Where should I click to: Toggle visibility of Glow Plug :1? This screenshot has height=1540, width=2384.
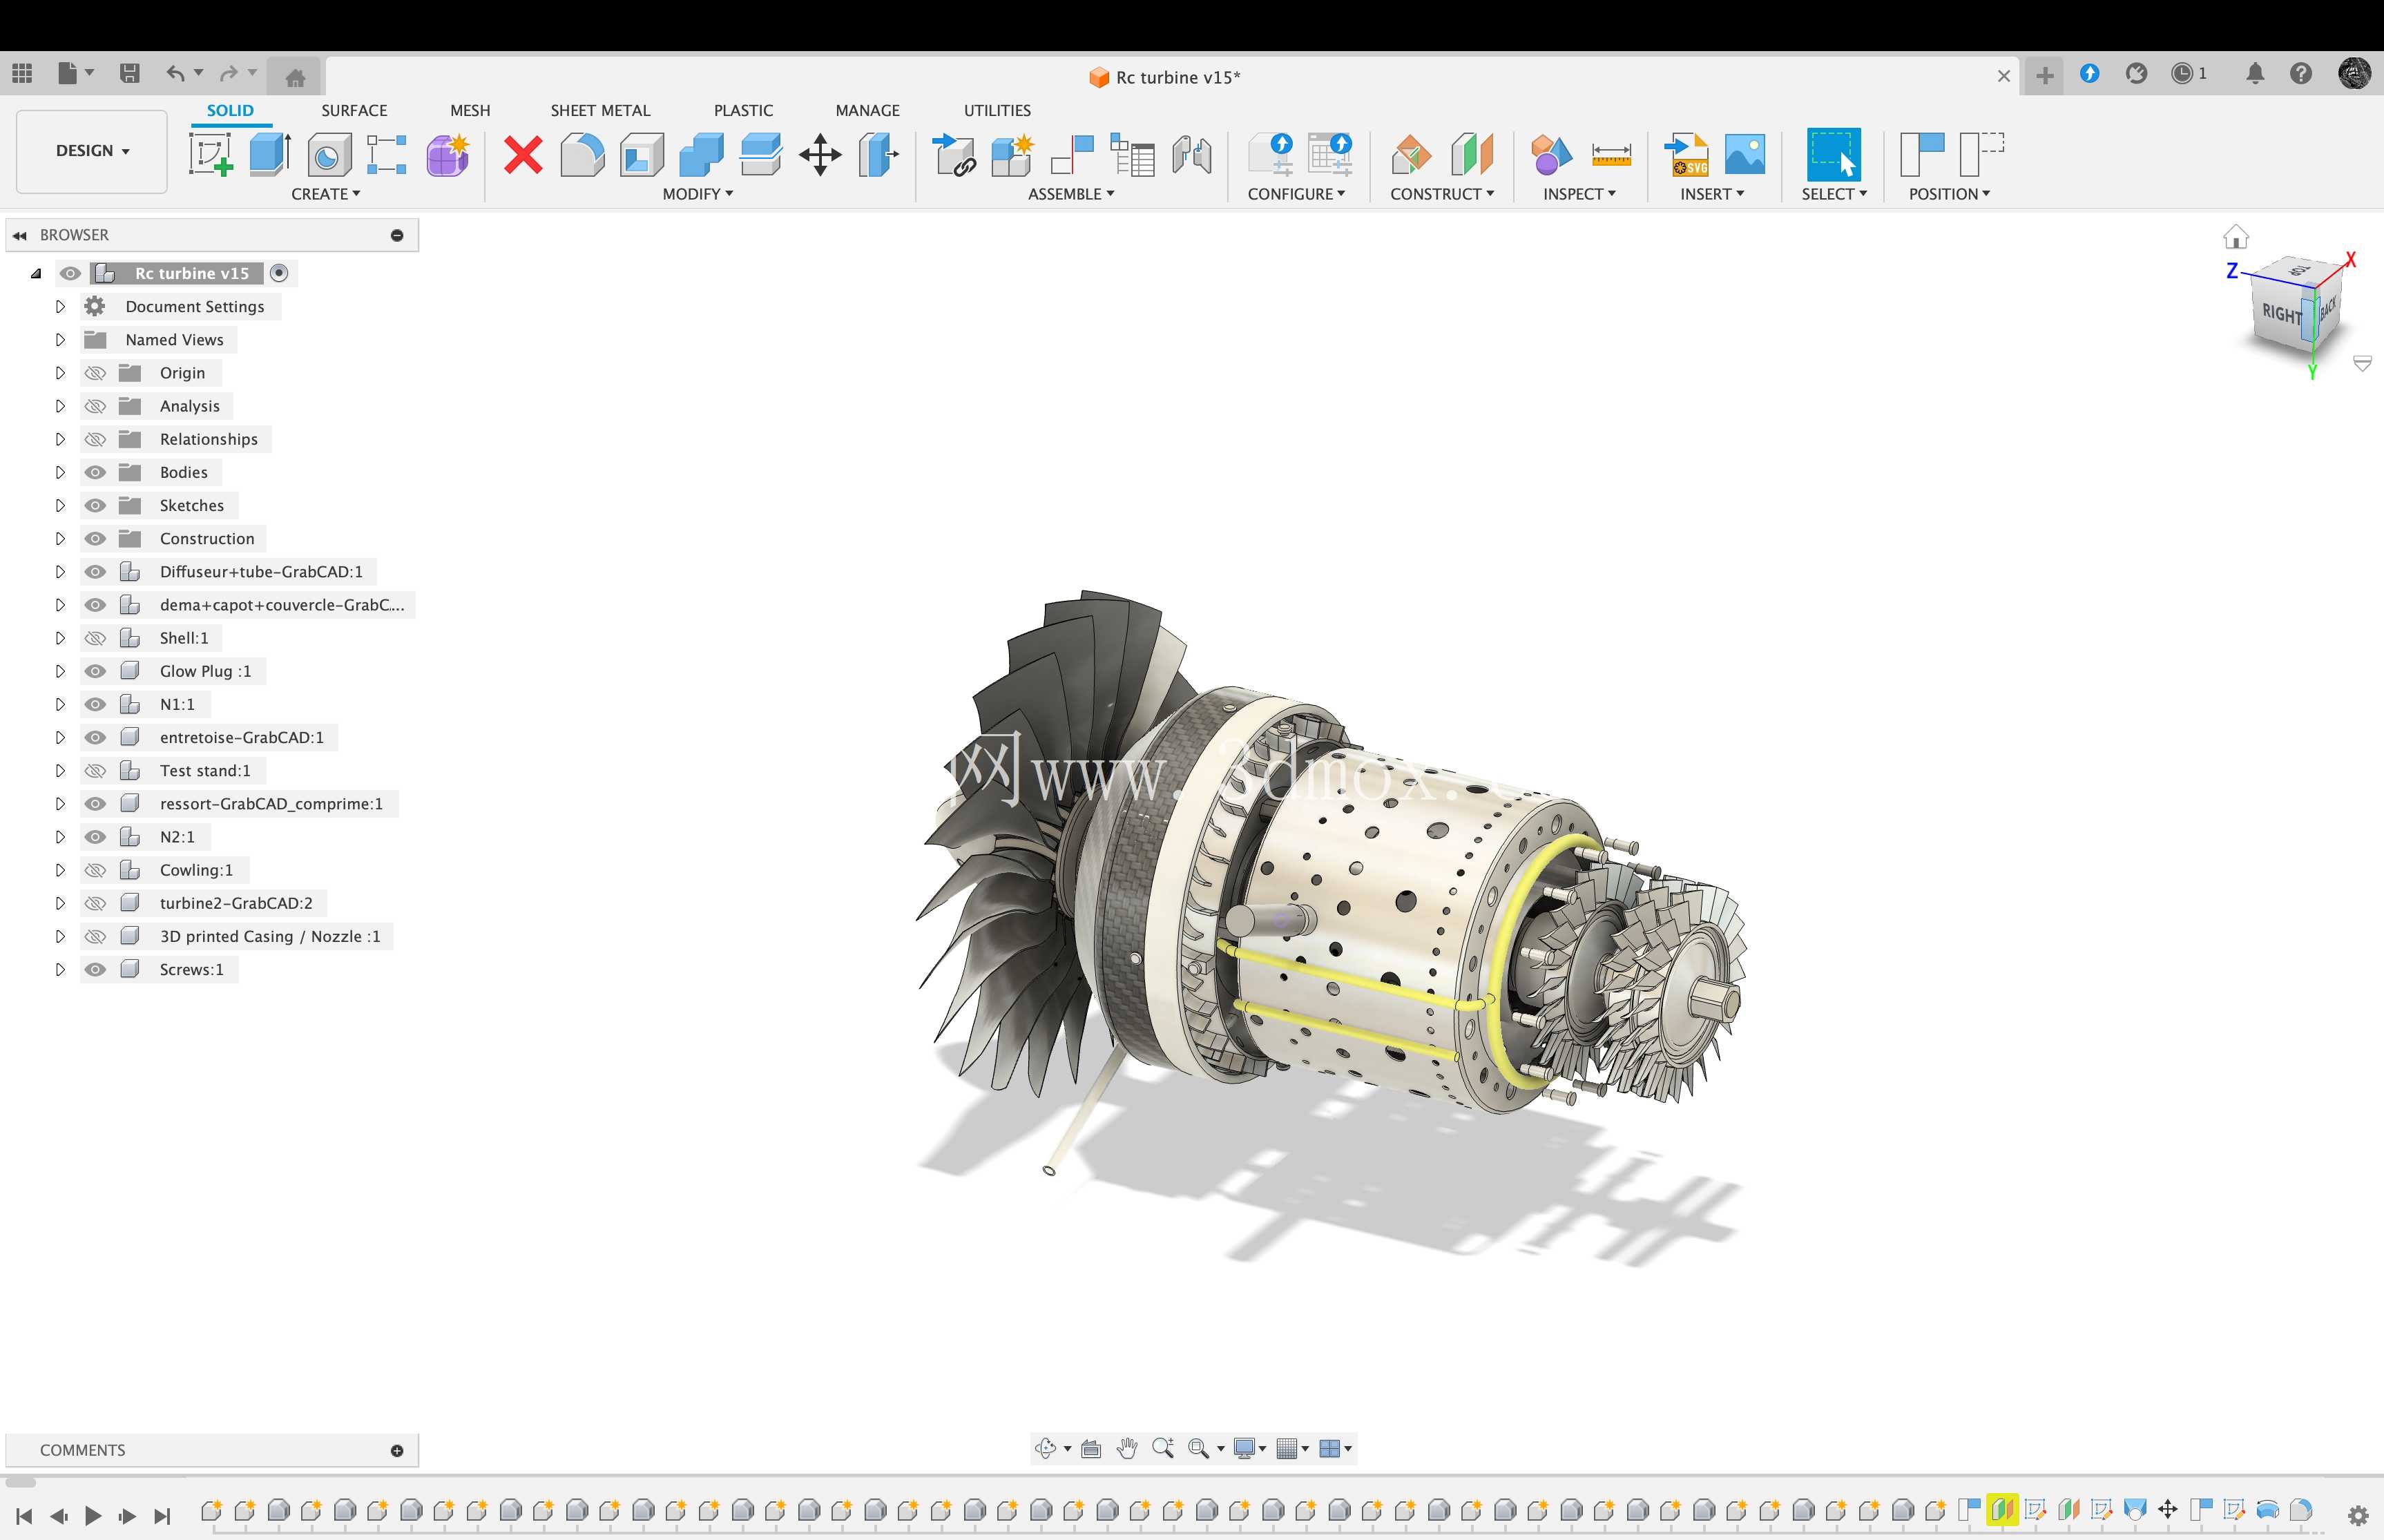pyautogui.click(x=95, y=671)
